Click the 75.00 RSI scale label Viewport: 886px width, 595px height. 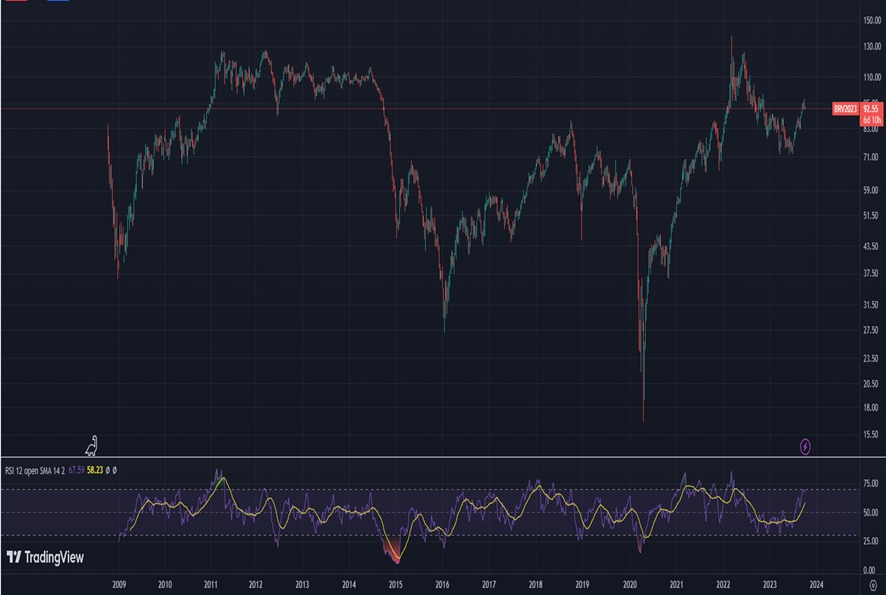coord(871,484)
